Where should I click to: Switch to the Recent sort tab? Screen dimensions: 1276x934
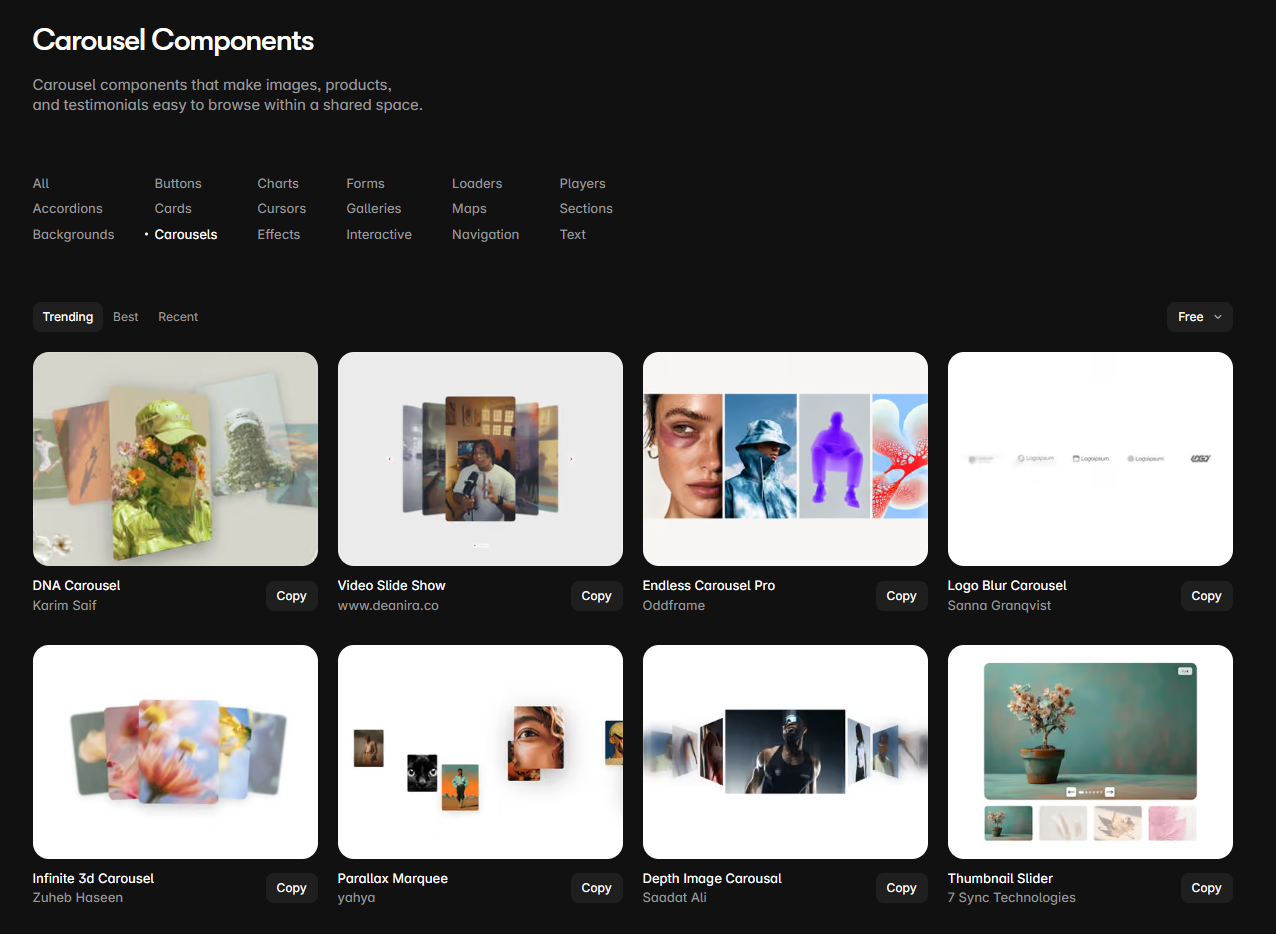[x=178, y=317]
